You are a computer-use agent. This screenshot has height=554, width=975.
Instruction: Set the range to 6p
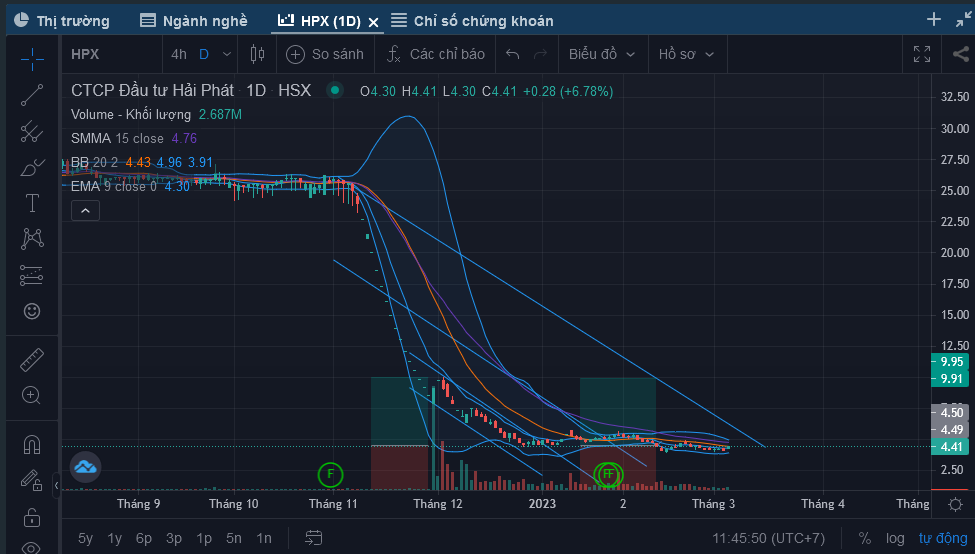[144, 538]
